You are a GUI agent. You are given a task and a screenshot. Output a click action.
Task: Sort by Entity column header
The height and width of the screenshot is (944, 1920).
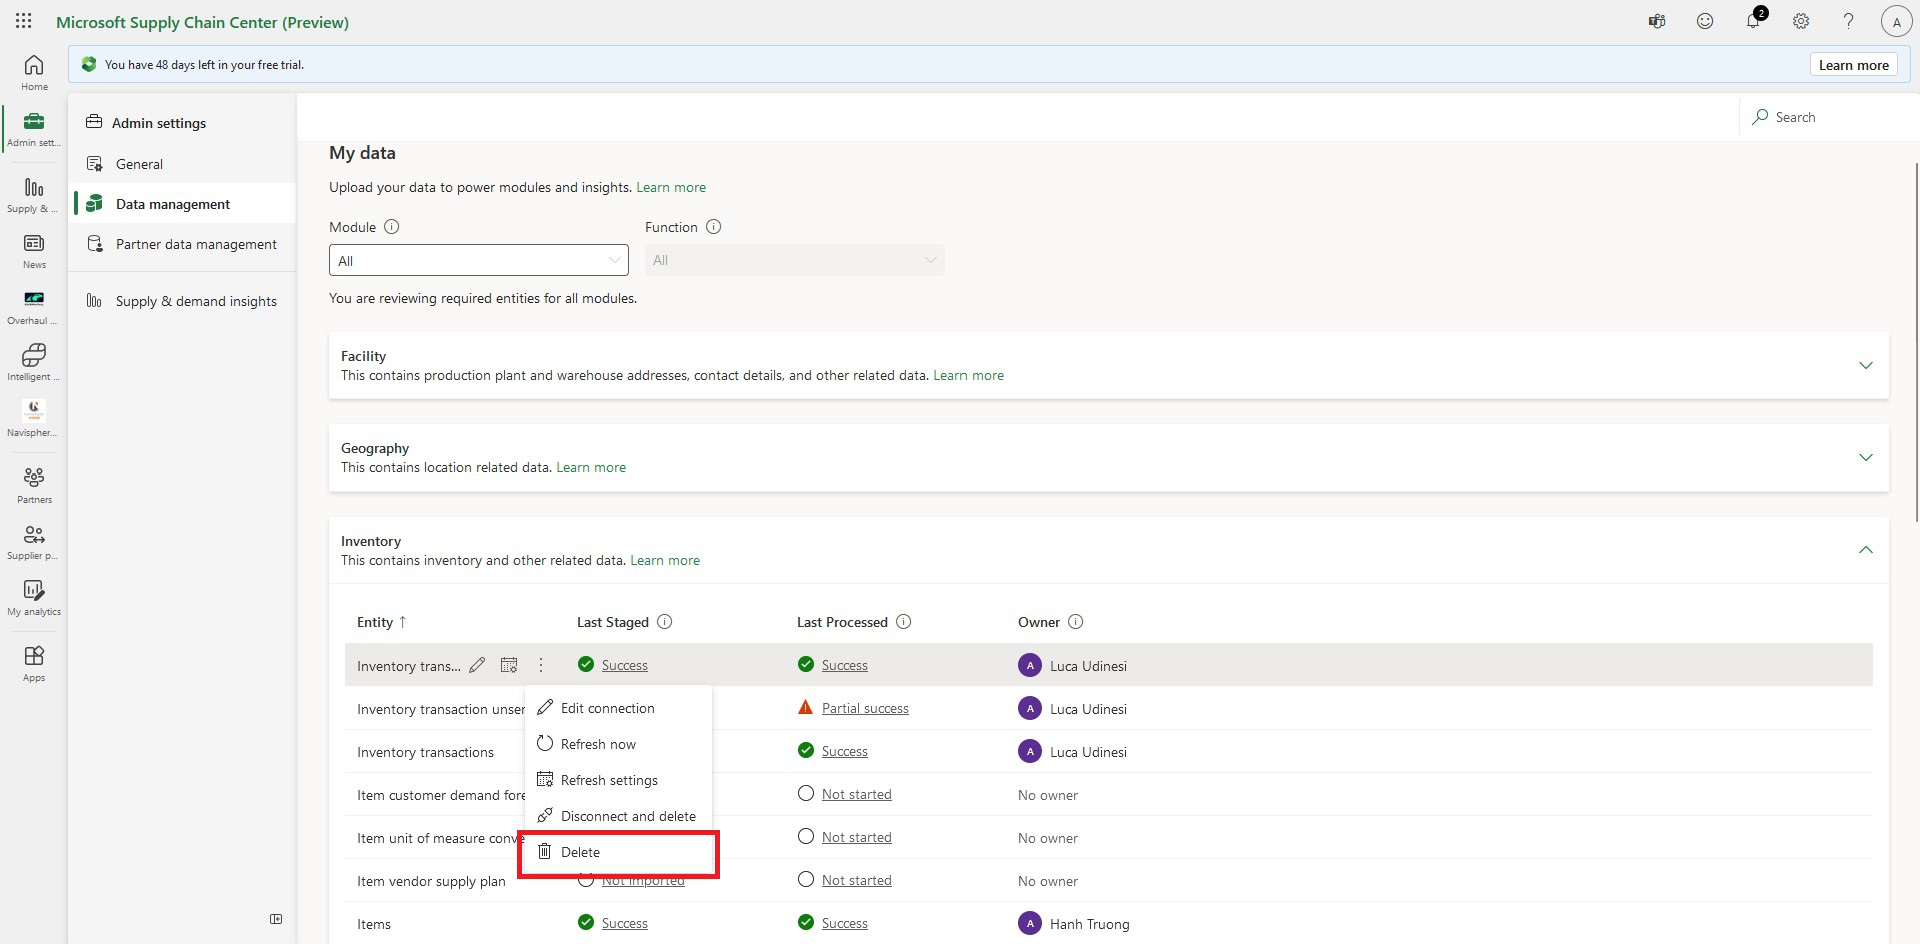(x=382, y=622)
